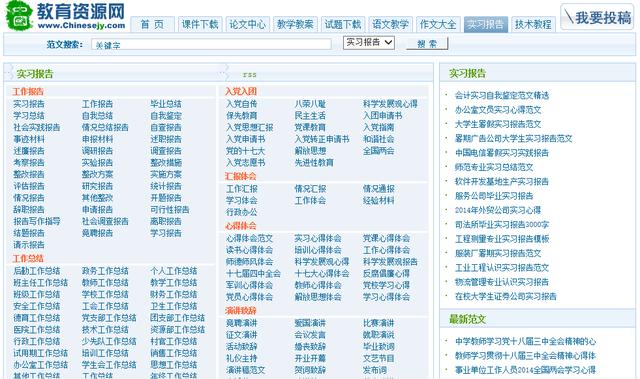Select the active 实习报告 tab
The image size is (640, 379).
pyautogui.click(x=486, y=24)
